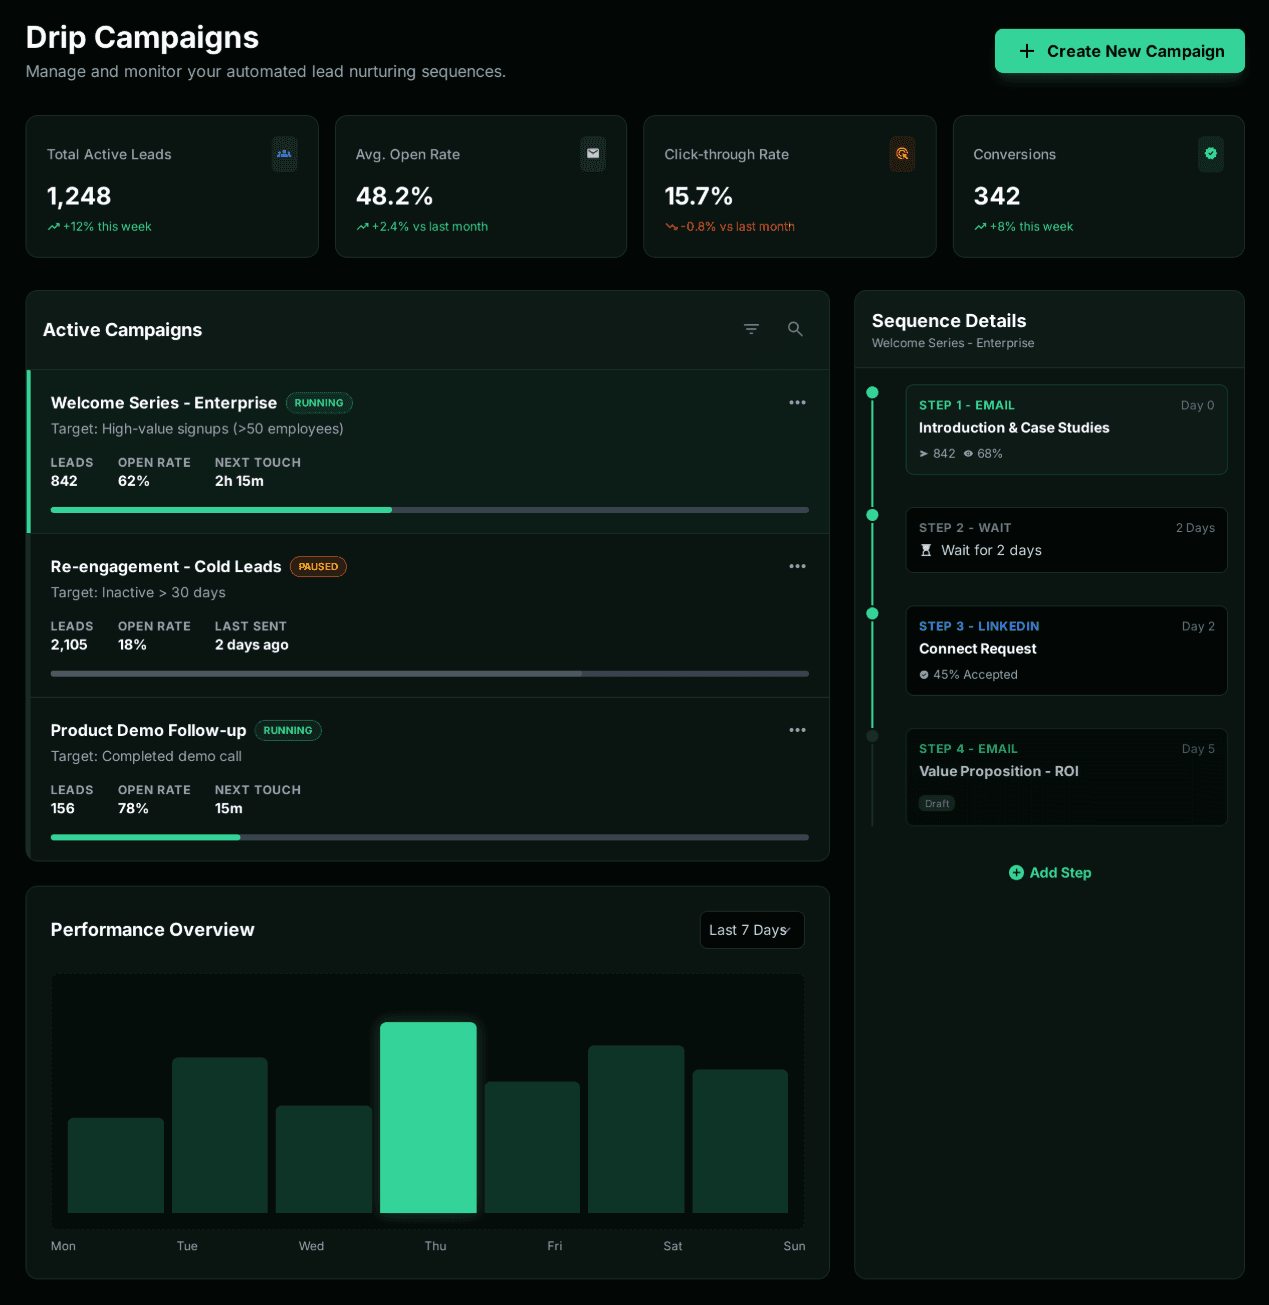
Task: Select the Welcome Series - Enterprise campaign
Action: tap(164, 403)
